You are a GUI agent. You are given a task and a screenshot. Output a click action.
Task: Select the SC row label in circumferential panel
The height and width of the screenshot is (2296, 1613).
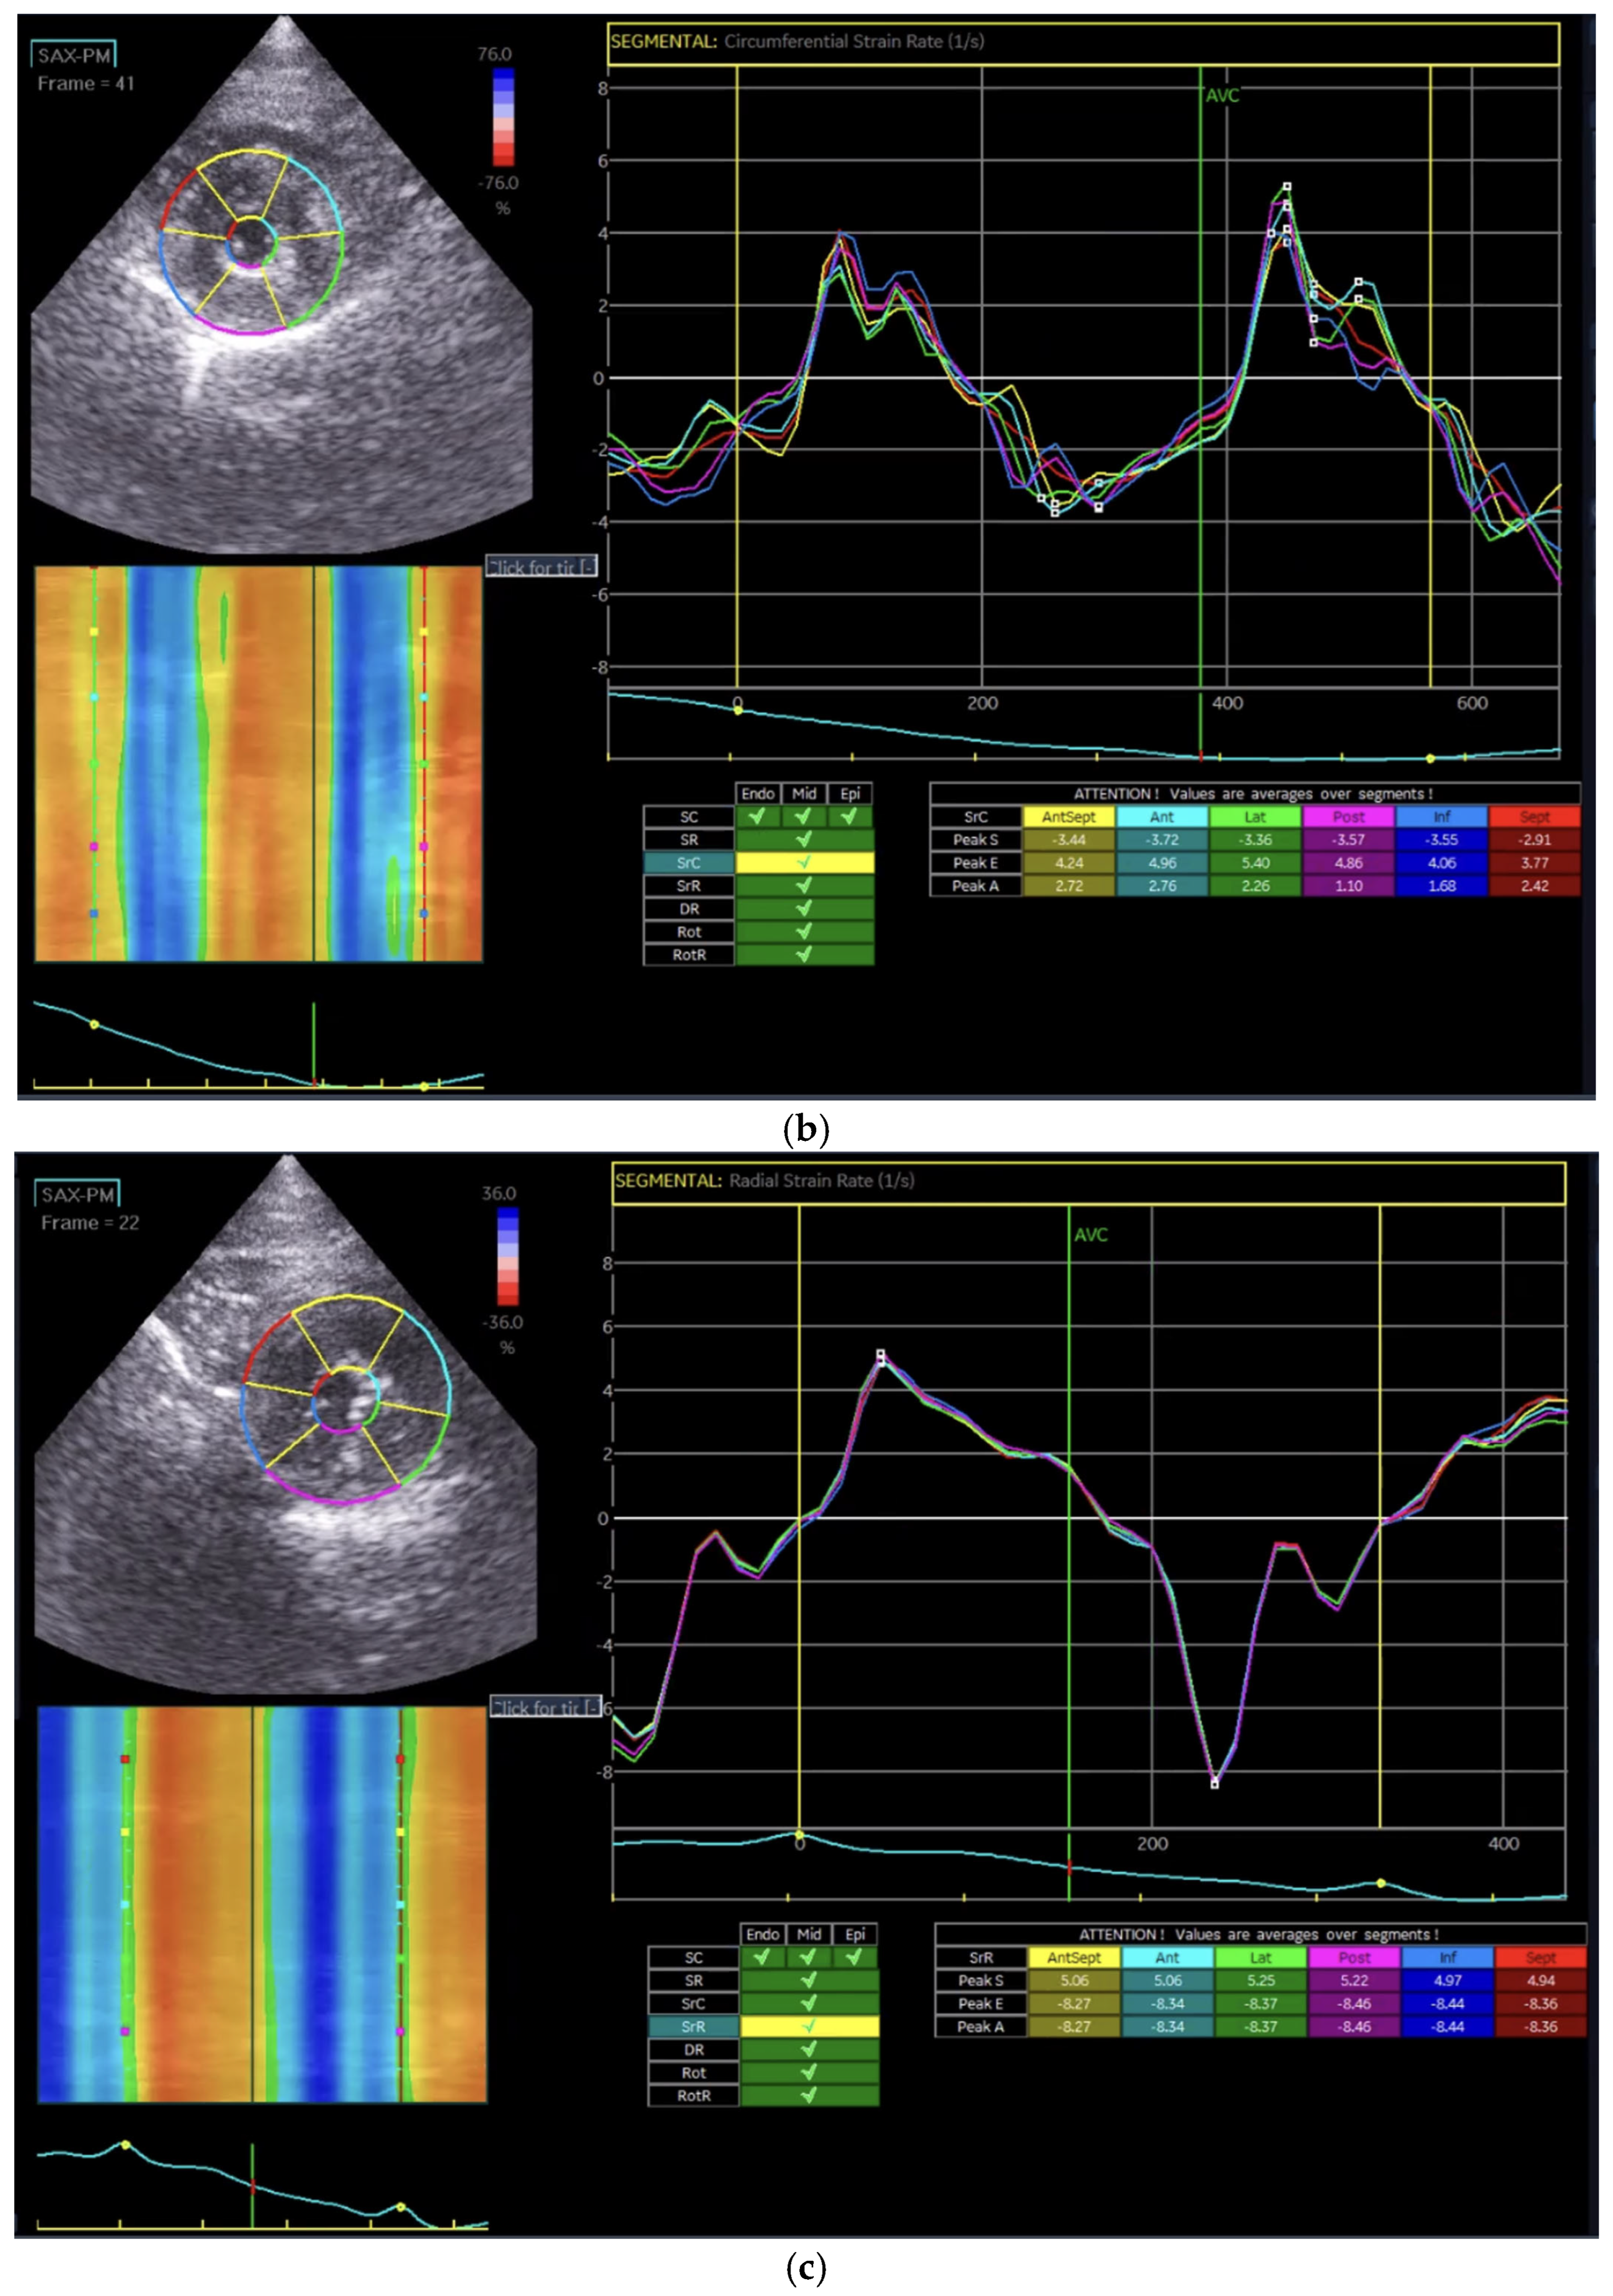689,816
